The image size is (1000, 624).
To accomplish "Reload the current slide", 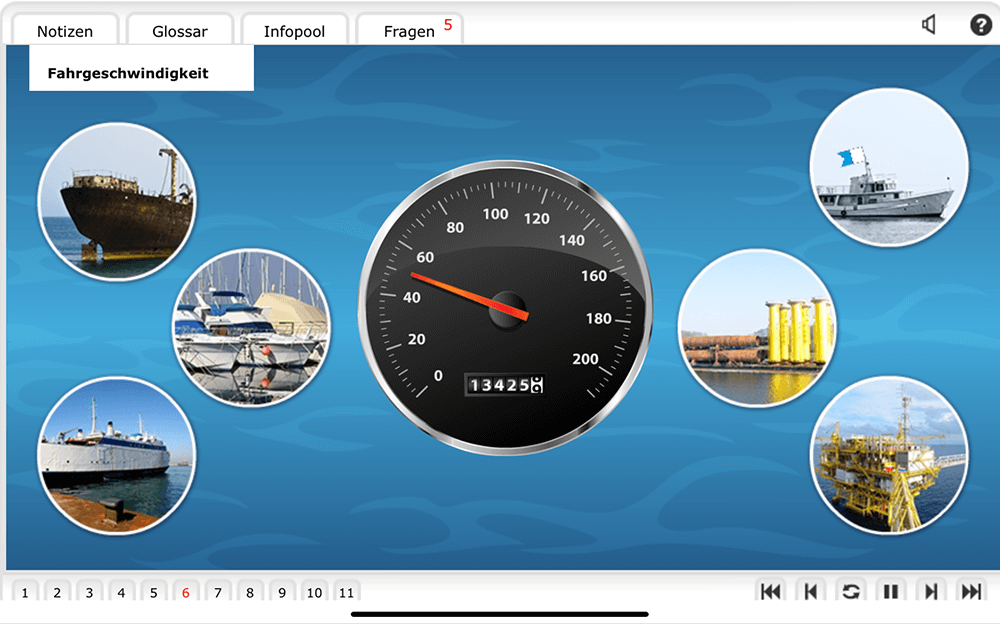I will [x=851, y=592].
